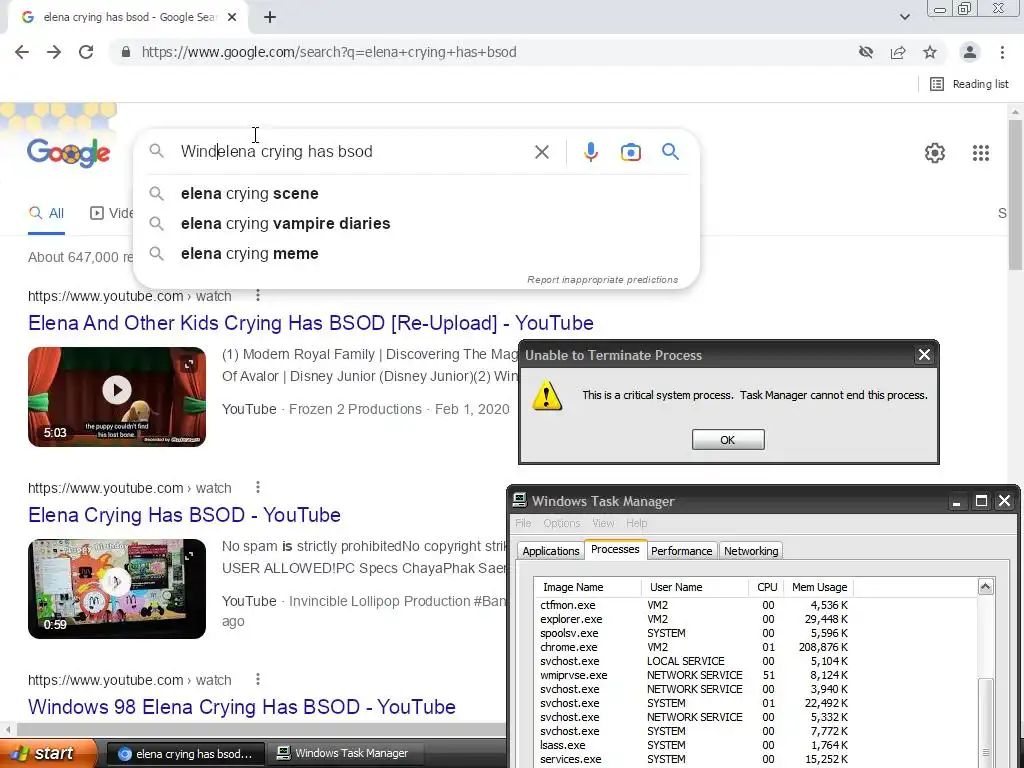The image size is (1024, 768).
Task: Select chrome.exe in process list
Action: [694, 647]
